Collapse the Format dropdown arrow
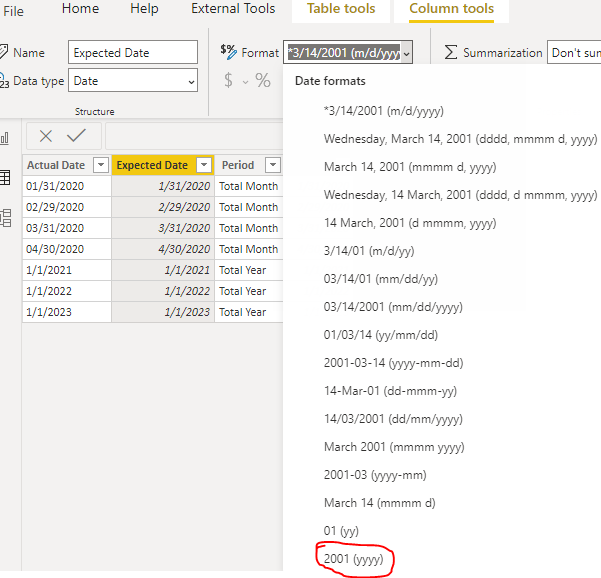The height and width of the screenshot is (578, 601). (x=407, y=53)
